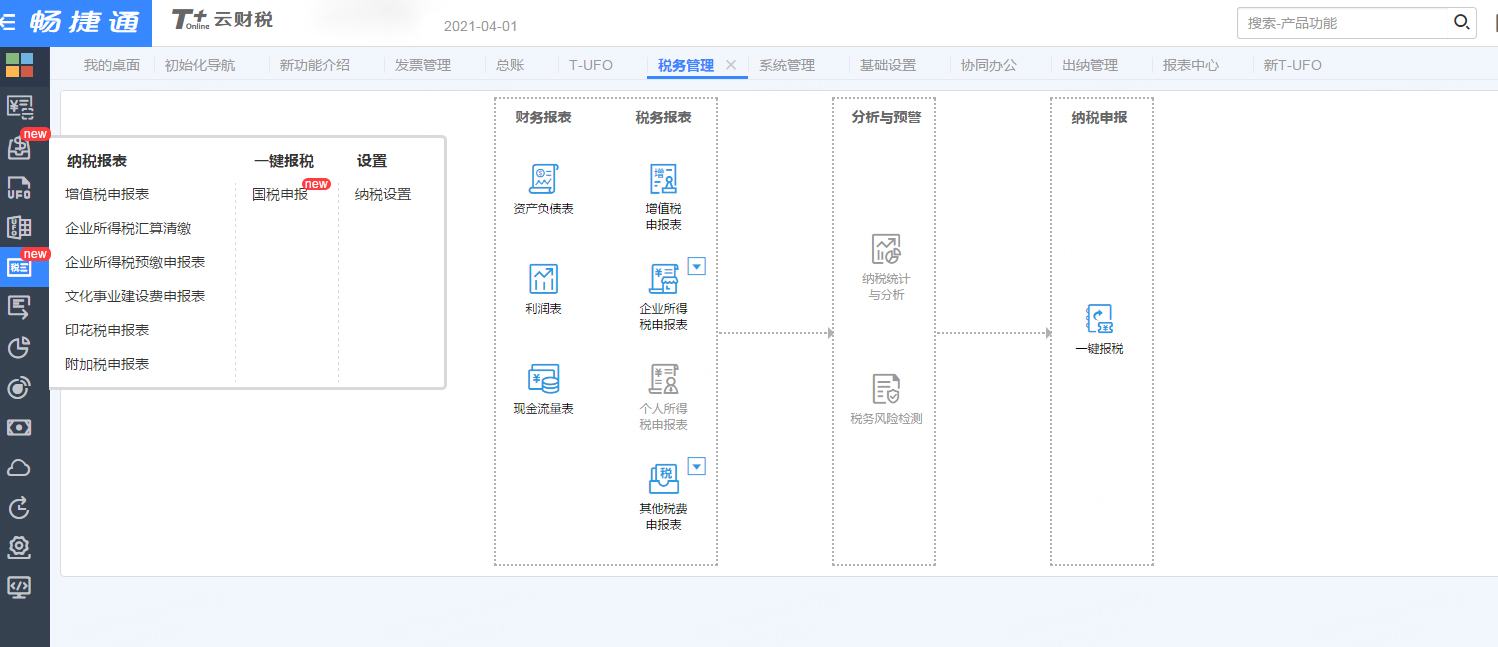Switch to the 发票管理 tab
This screenshot has width=1498, height=647.
coord(422,65)
